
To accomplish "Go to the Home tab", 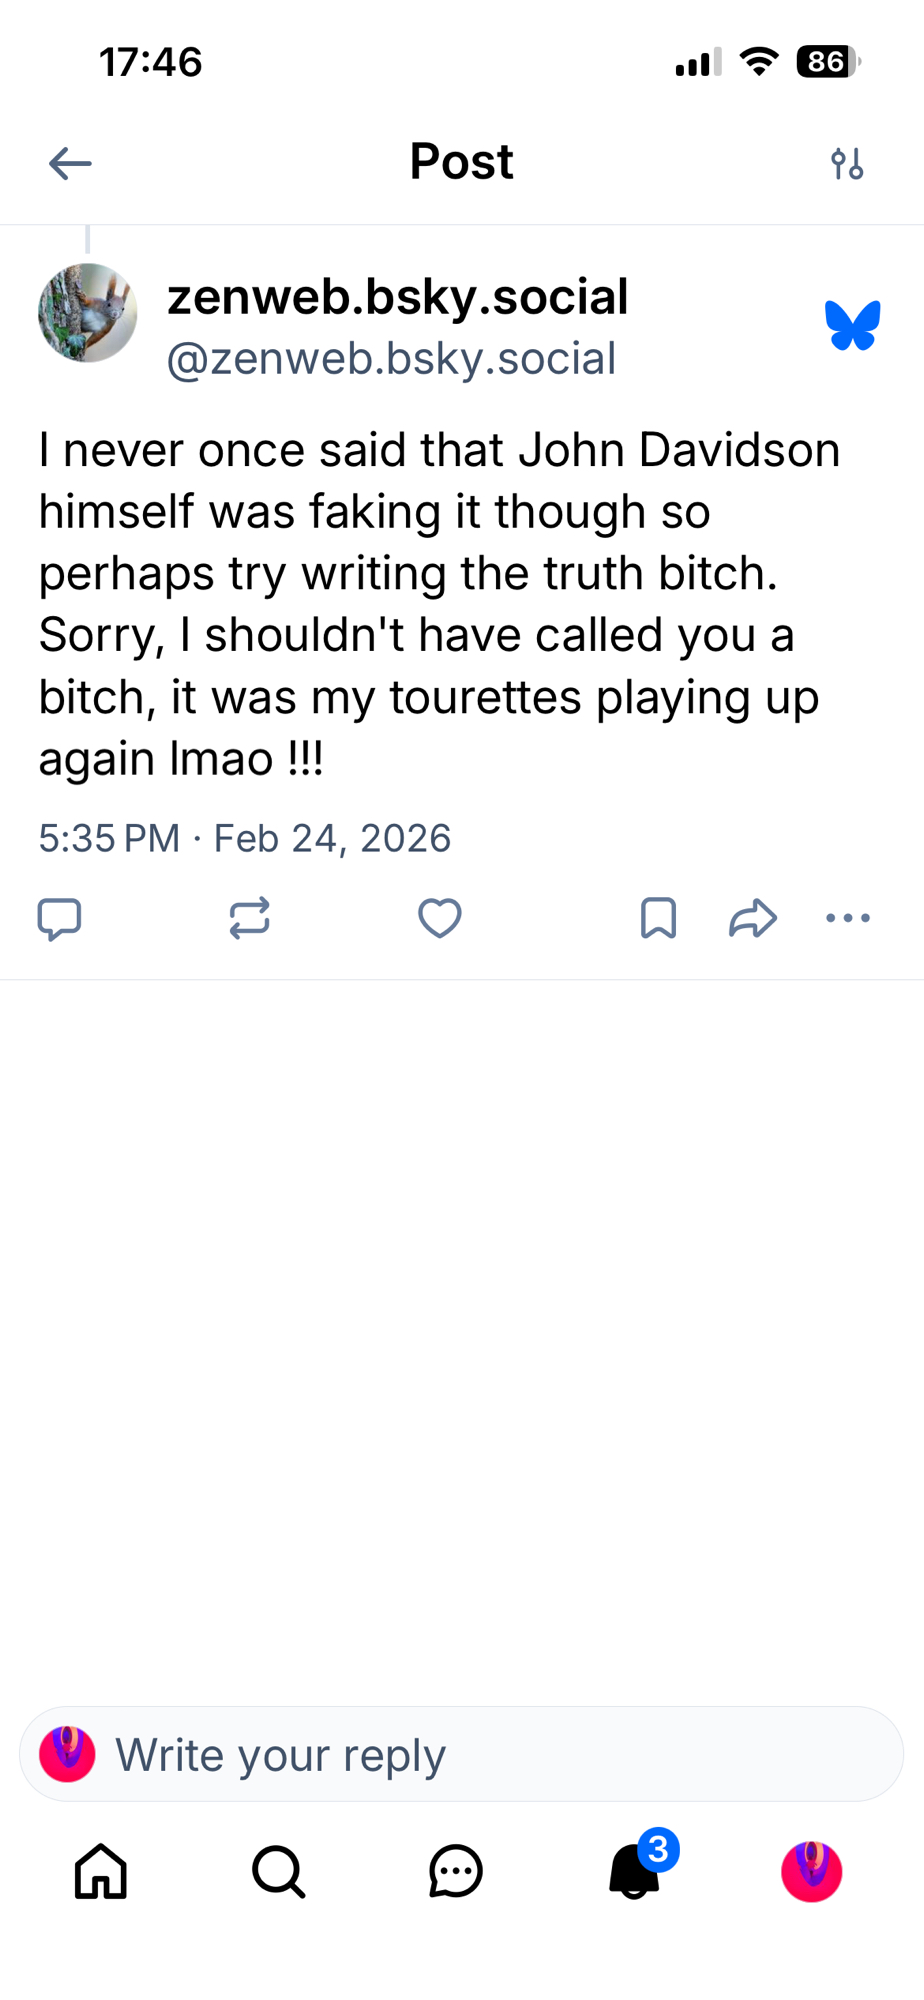I will coord(101,1871).
